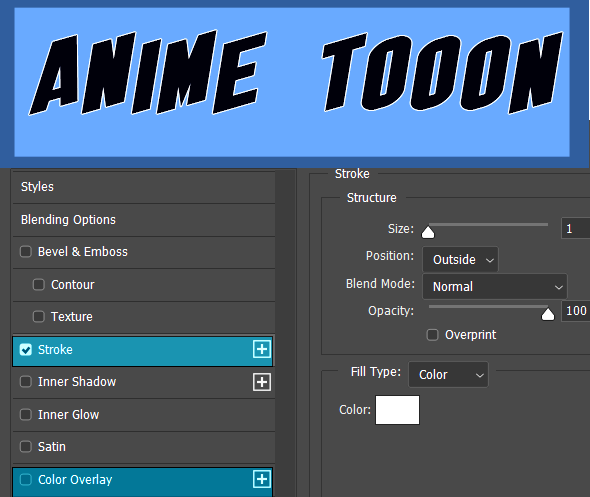Open the Position dropdown set to Outside
This screenshot has width=590, height=497.
coord(460,260)
